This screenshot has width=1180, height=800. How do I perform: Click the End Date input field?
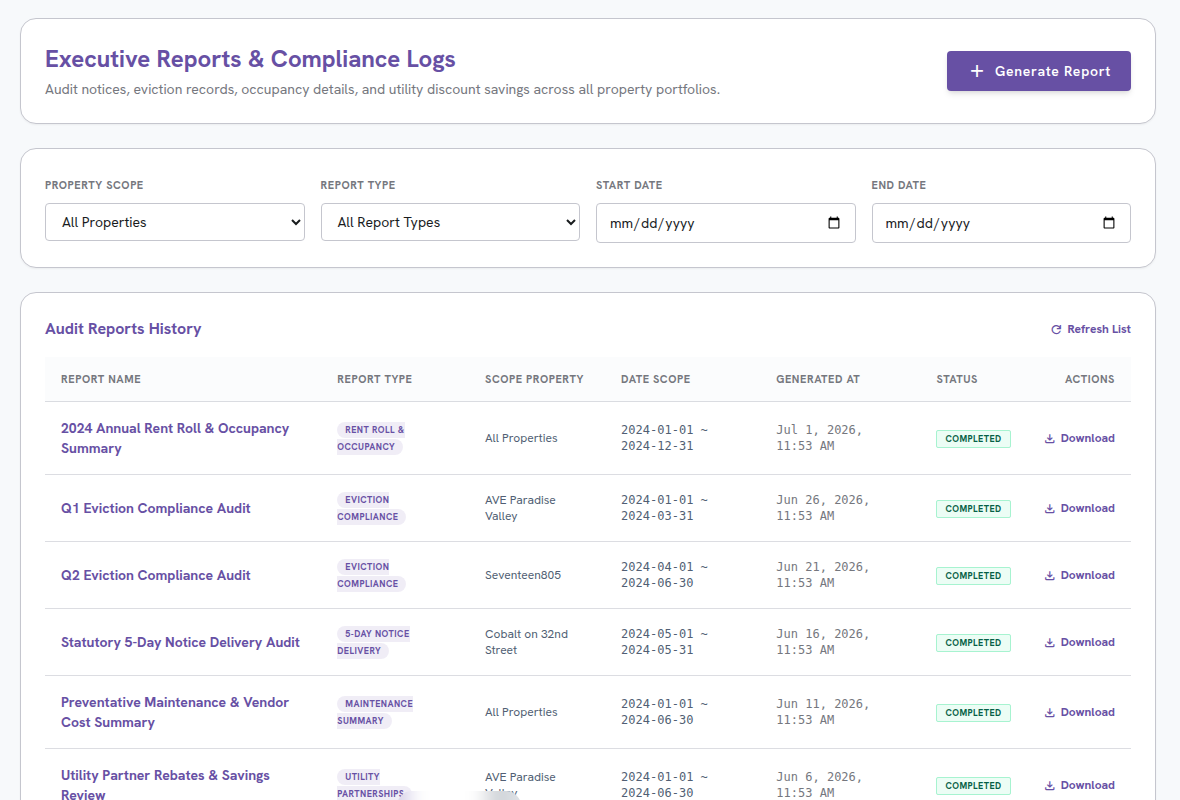click(1001, 223)
